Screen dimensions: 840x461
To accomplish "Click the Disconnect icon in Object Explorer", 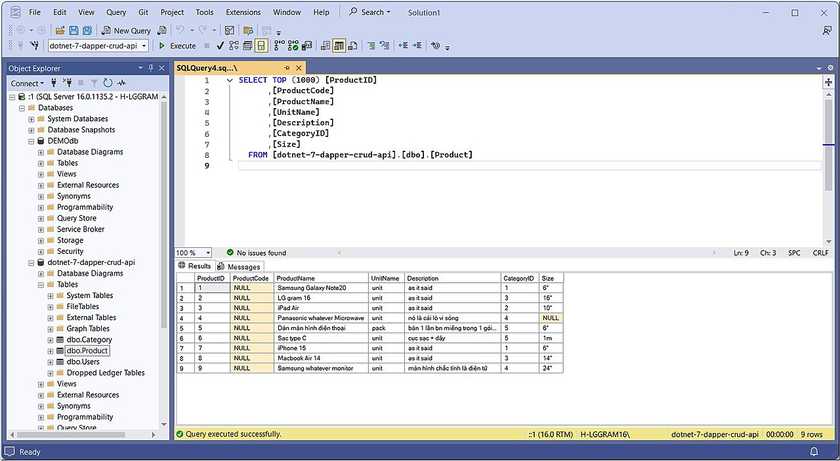I will [68, 83].
